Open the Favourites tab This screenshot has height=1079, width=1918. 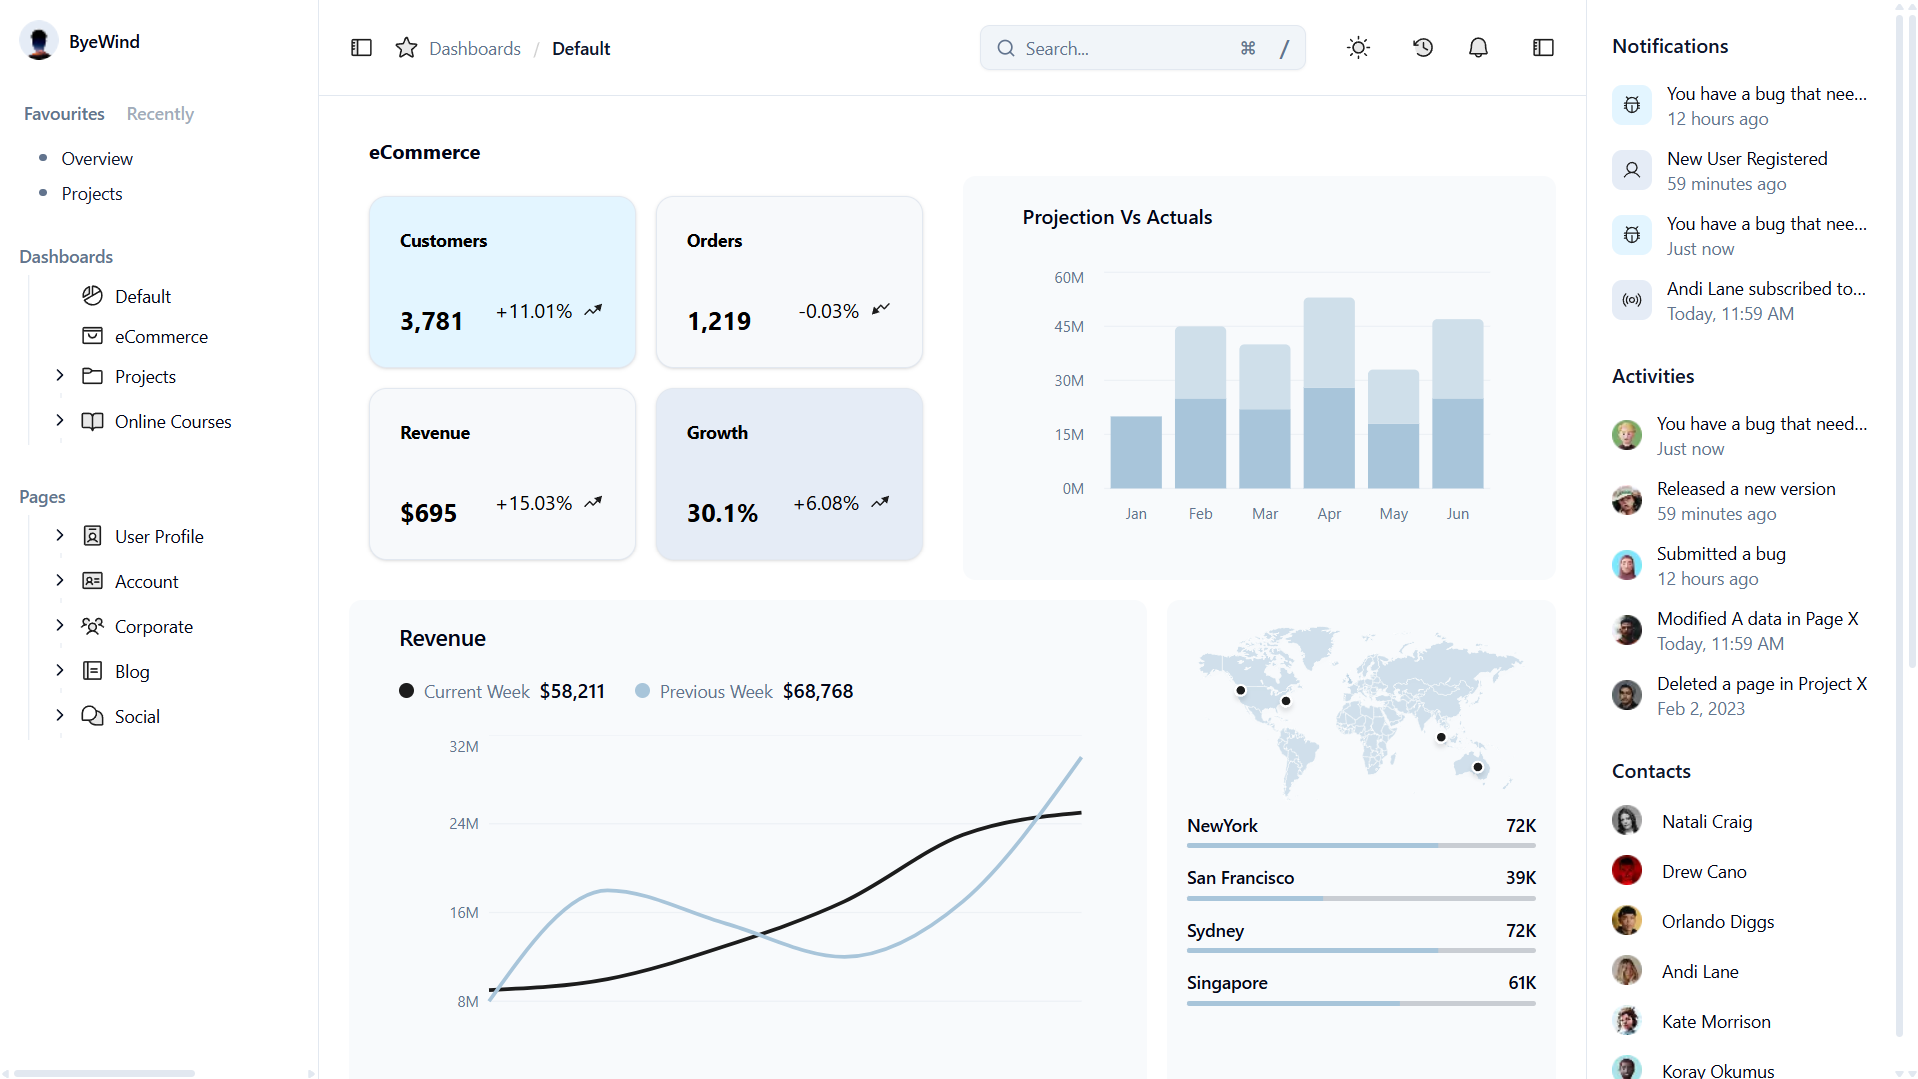63,114
